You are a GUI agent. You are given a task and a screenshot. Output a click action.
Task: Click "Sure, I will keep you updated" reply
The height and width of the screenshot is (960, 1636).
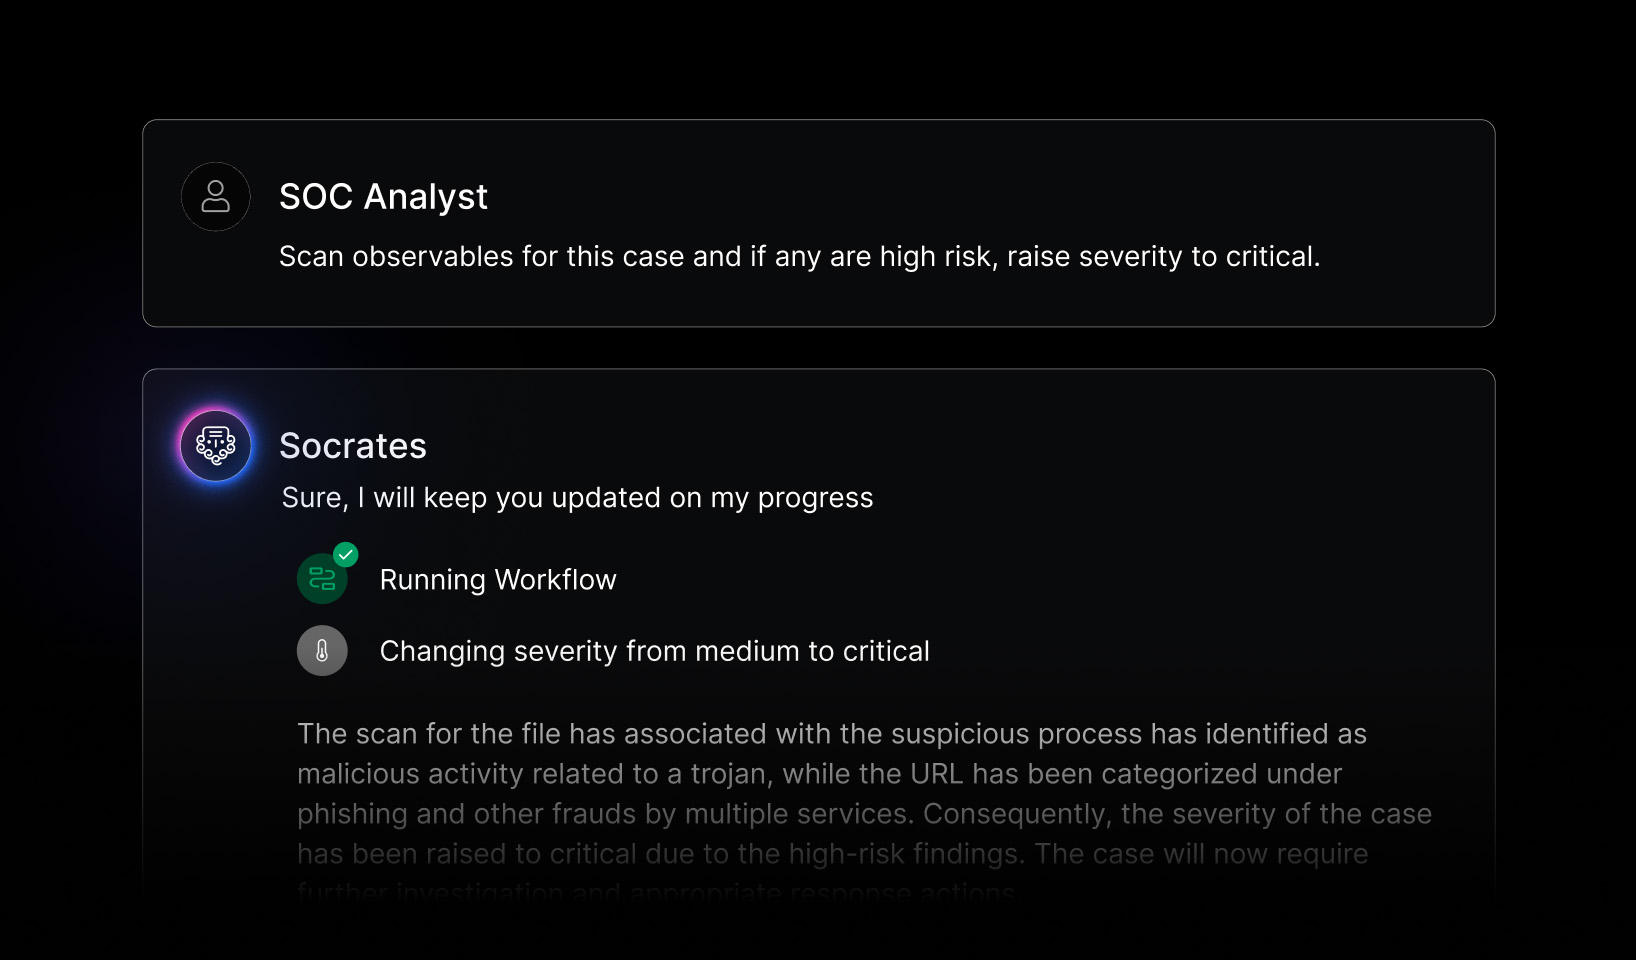tap(577, 498)
